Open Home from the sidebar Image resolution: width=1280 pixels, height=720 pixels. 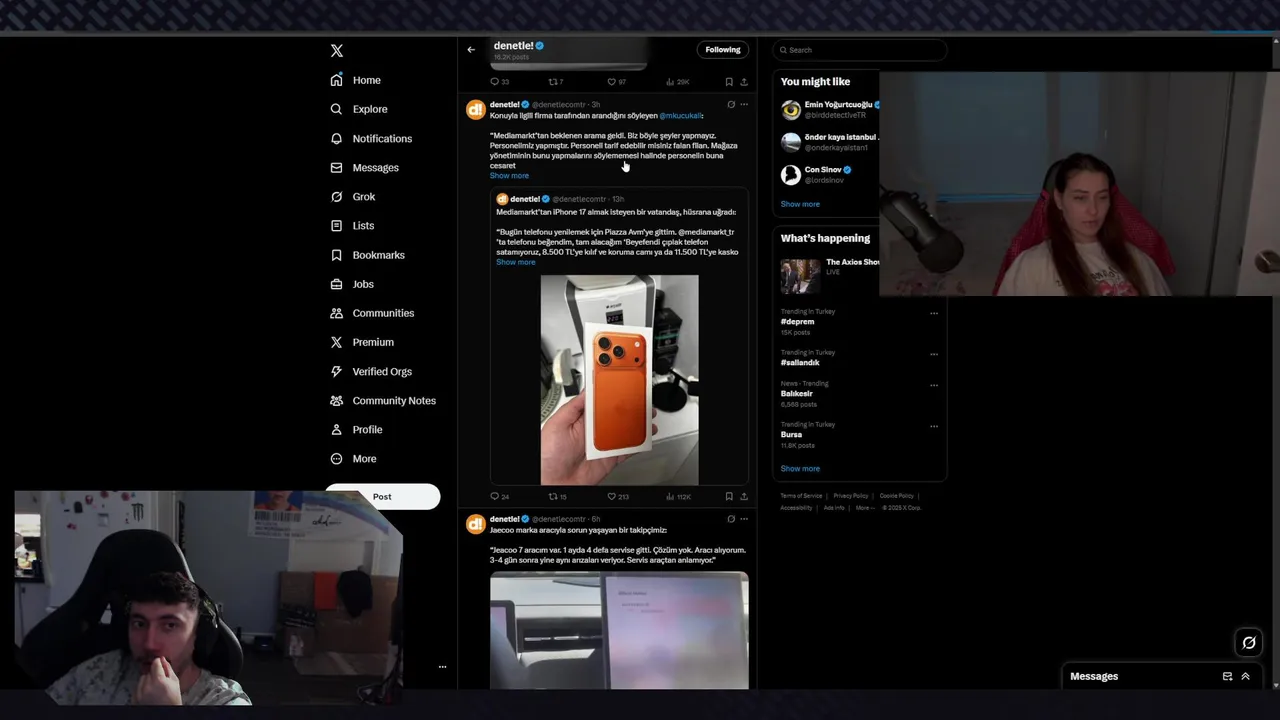(356, 80)
